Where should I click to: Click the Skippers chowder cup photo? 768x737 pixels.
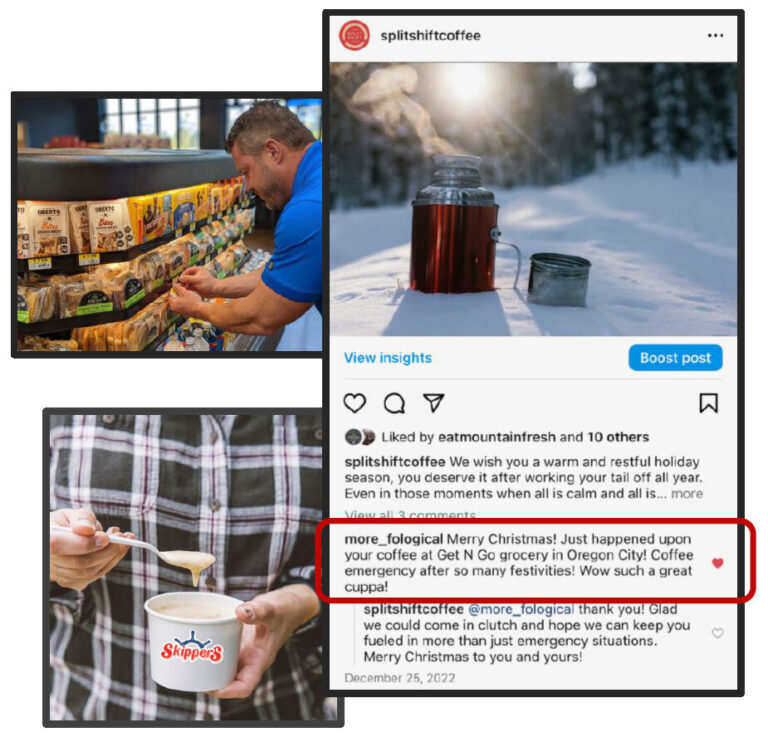(193, 567)
